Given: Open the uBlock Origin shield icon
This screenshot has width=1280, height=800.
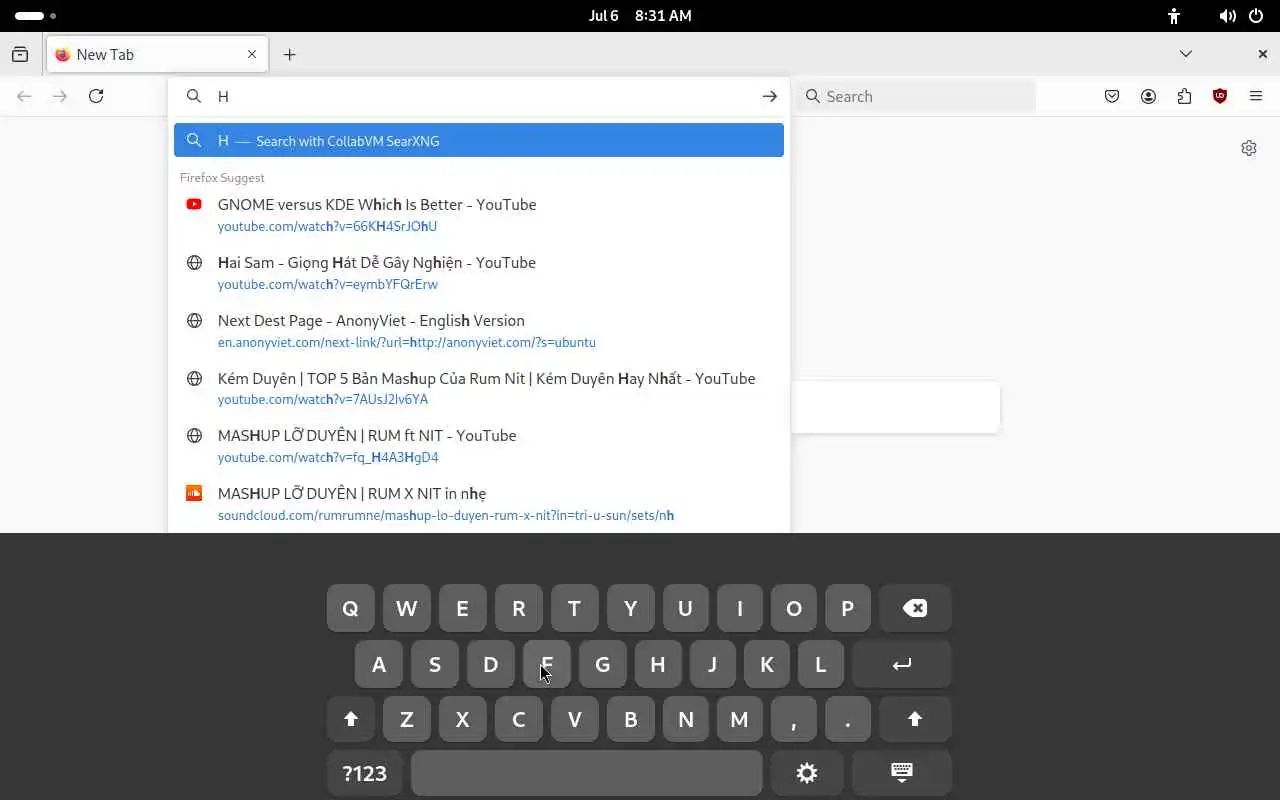Looking at the screenshot, I should click(x=1220, y=96).
